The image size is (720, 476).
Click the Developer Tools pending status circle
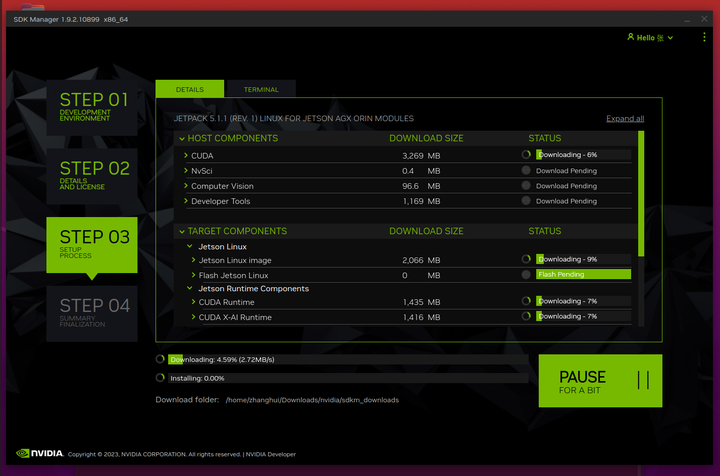click(526, 201)
